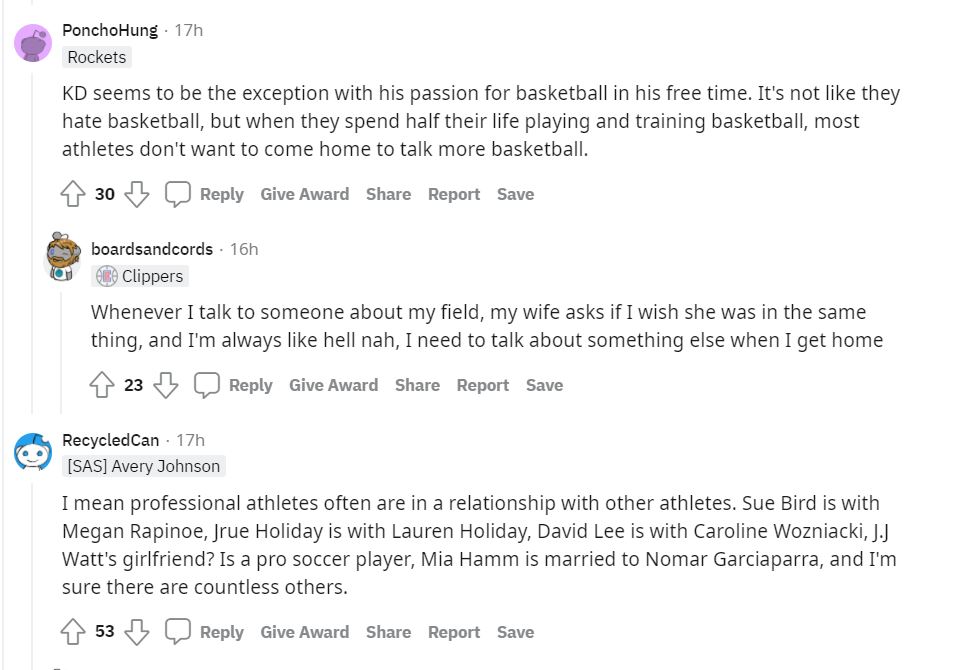
Task: Save PonchoHung's comment
Action: (515, 194)
